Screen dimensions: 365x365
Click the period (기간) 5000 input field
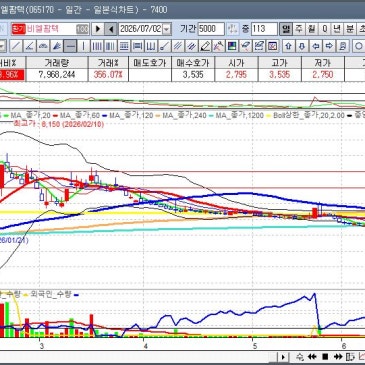coord(211,29)
